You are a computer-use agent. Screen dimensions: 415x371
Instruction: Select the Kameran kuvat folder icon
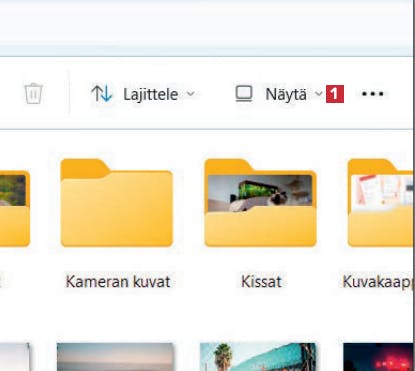point(117,203)
